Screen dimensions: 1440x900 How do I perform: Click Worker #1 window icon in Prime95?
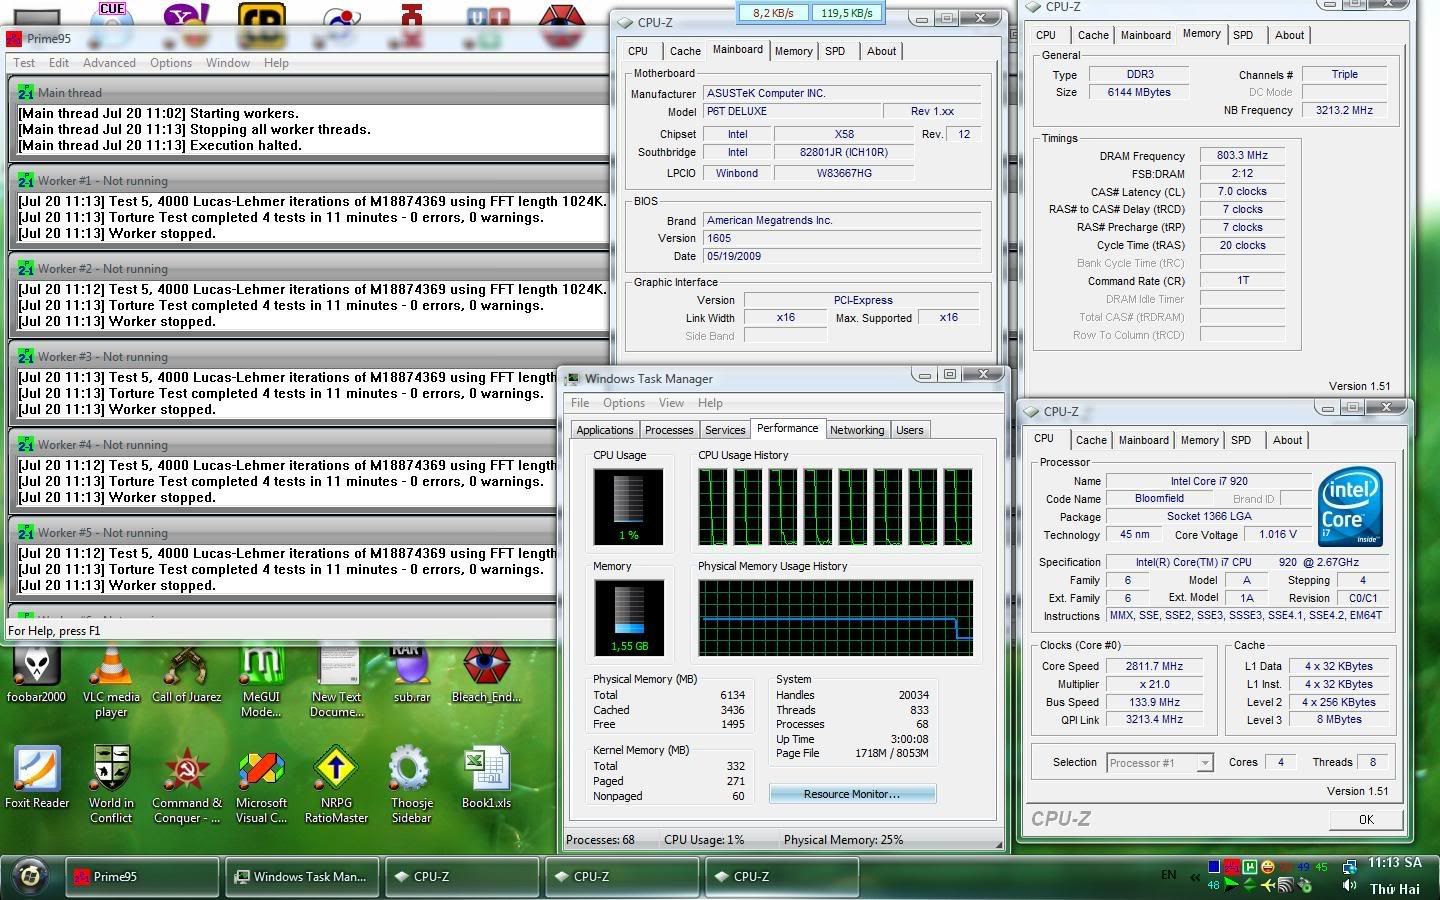(x=26, y=181)
